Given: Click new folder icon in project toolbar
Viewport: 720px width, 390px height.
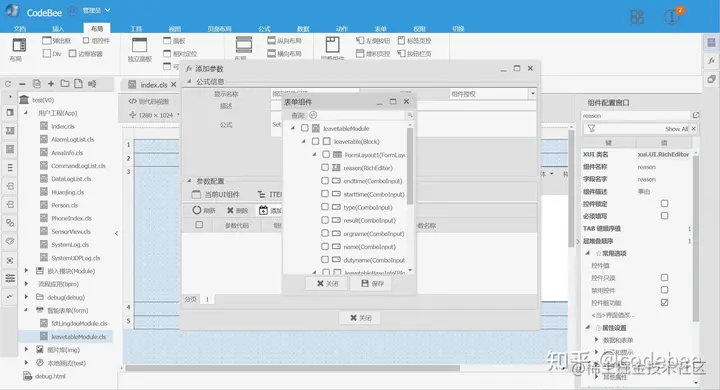Looking at the screenshot, I should tap(65, 84).
